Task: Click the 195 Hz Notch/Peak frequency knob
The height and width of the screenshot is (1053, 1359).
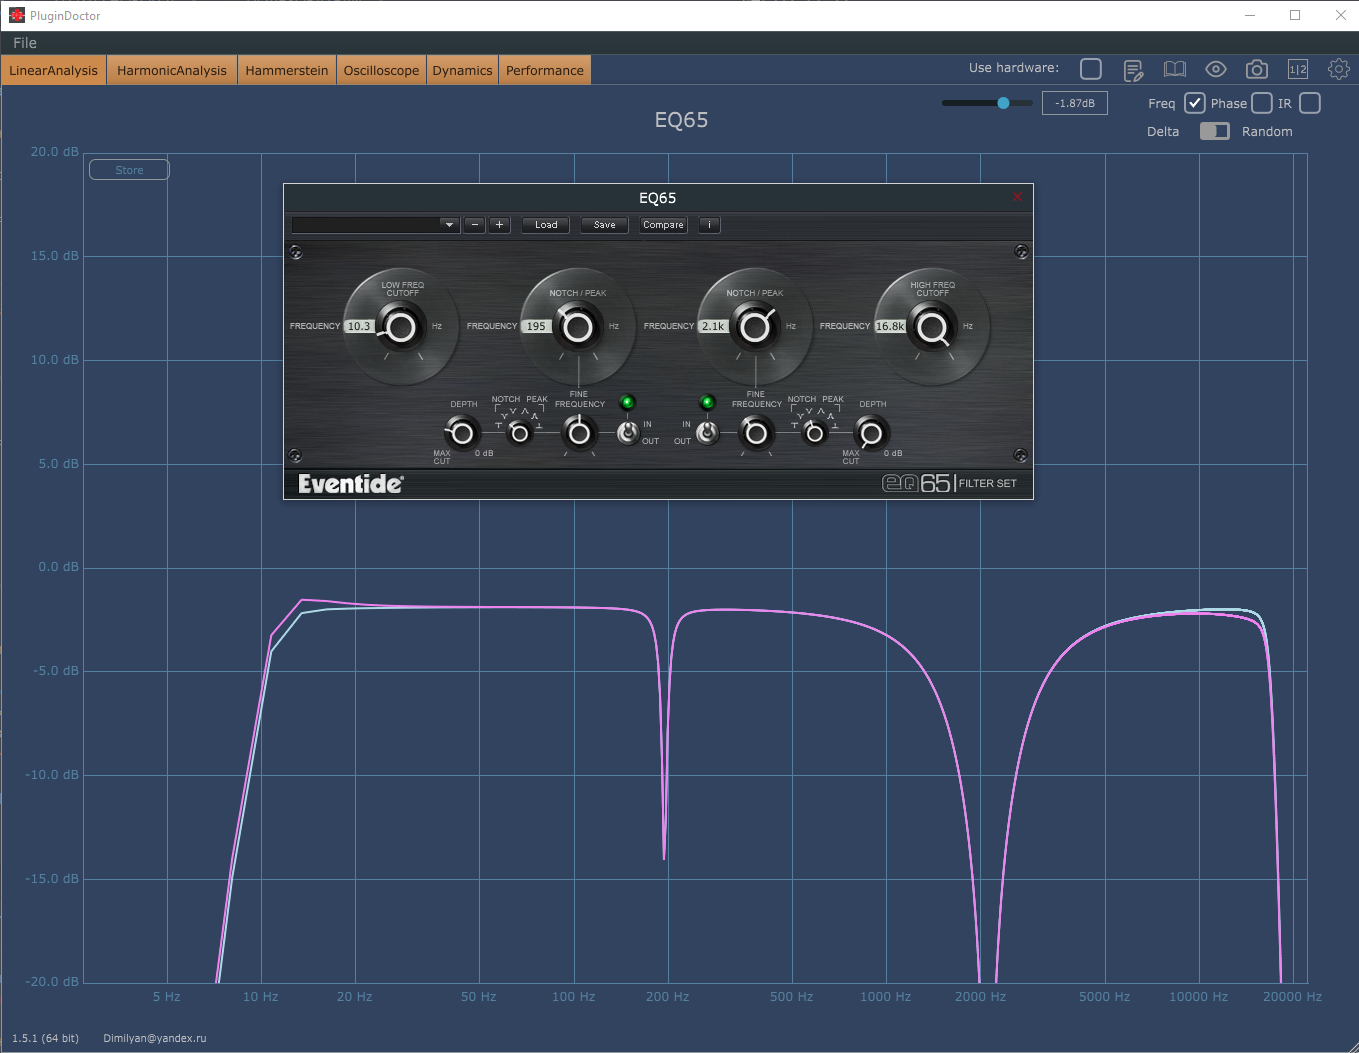Action: tap(578, 327)
